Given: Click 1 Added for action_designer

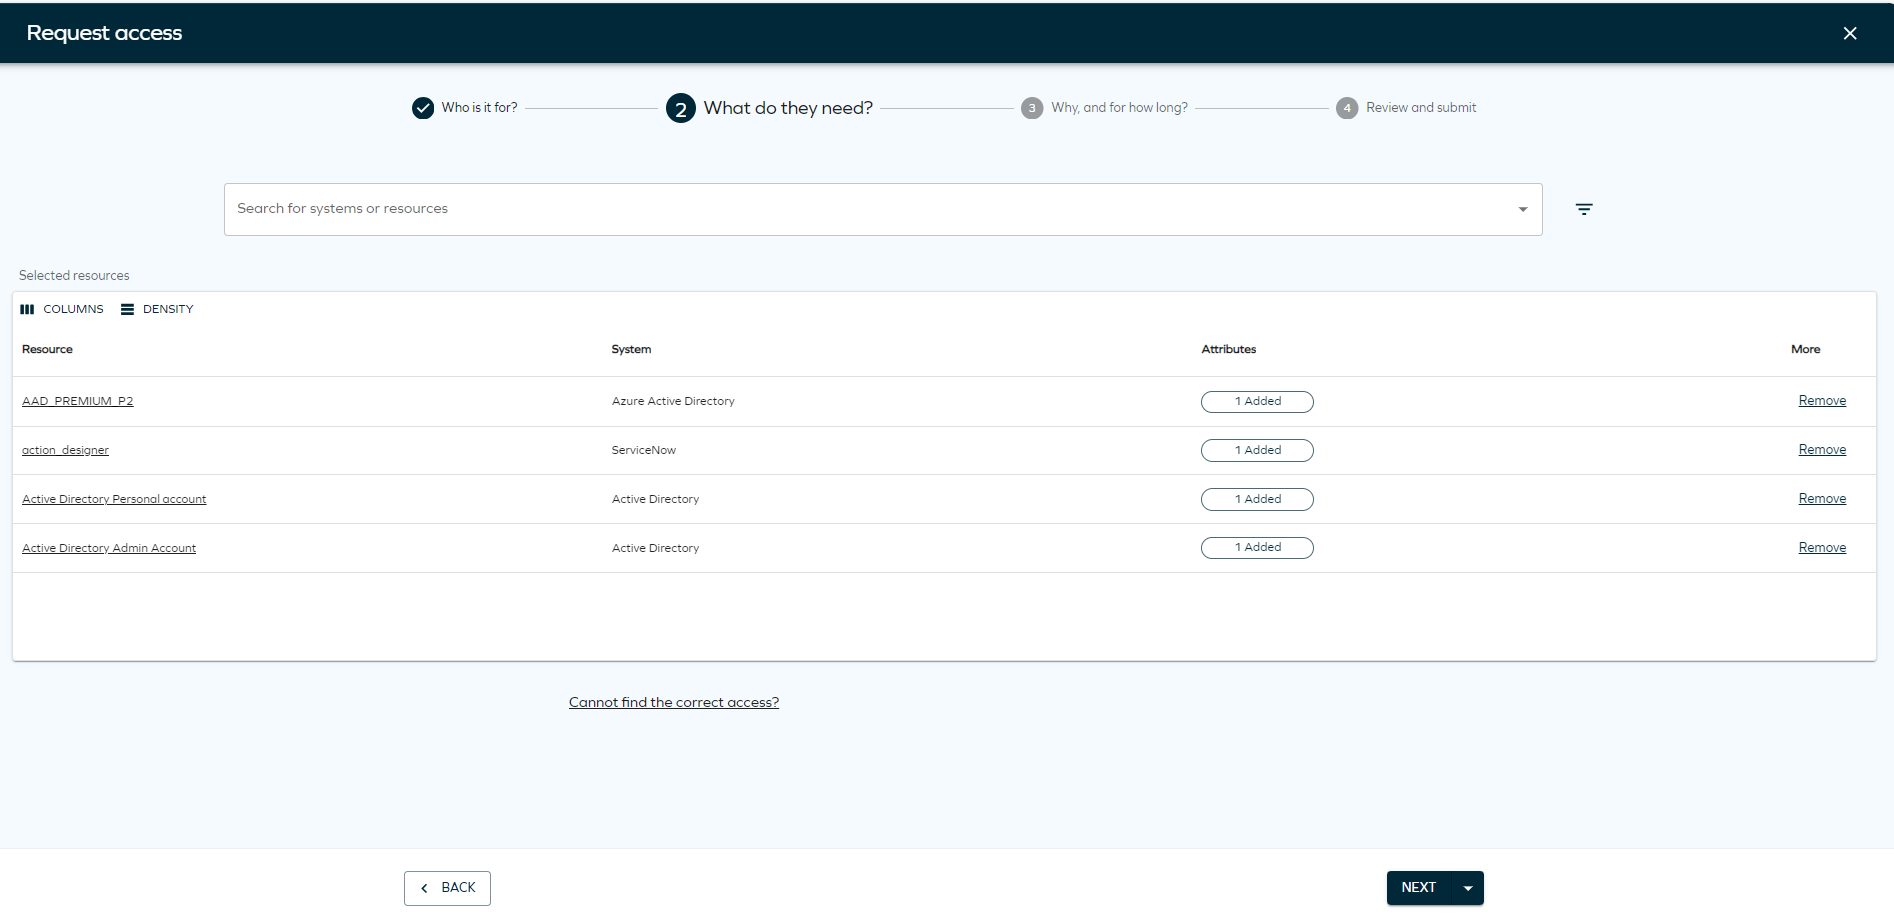Looking at the screenshot, I should [x=1257, y=450].
